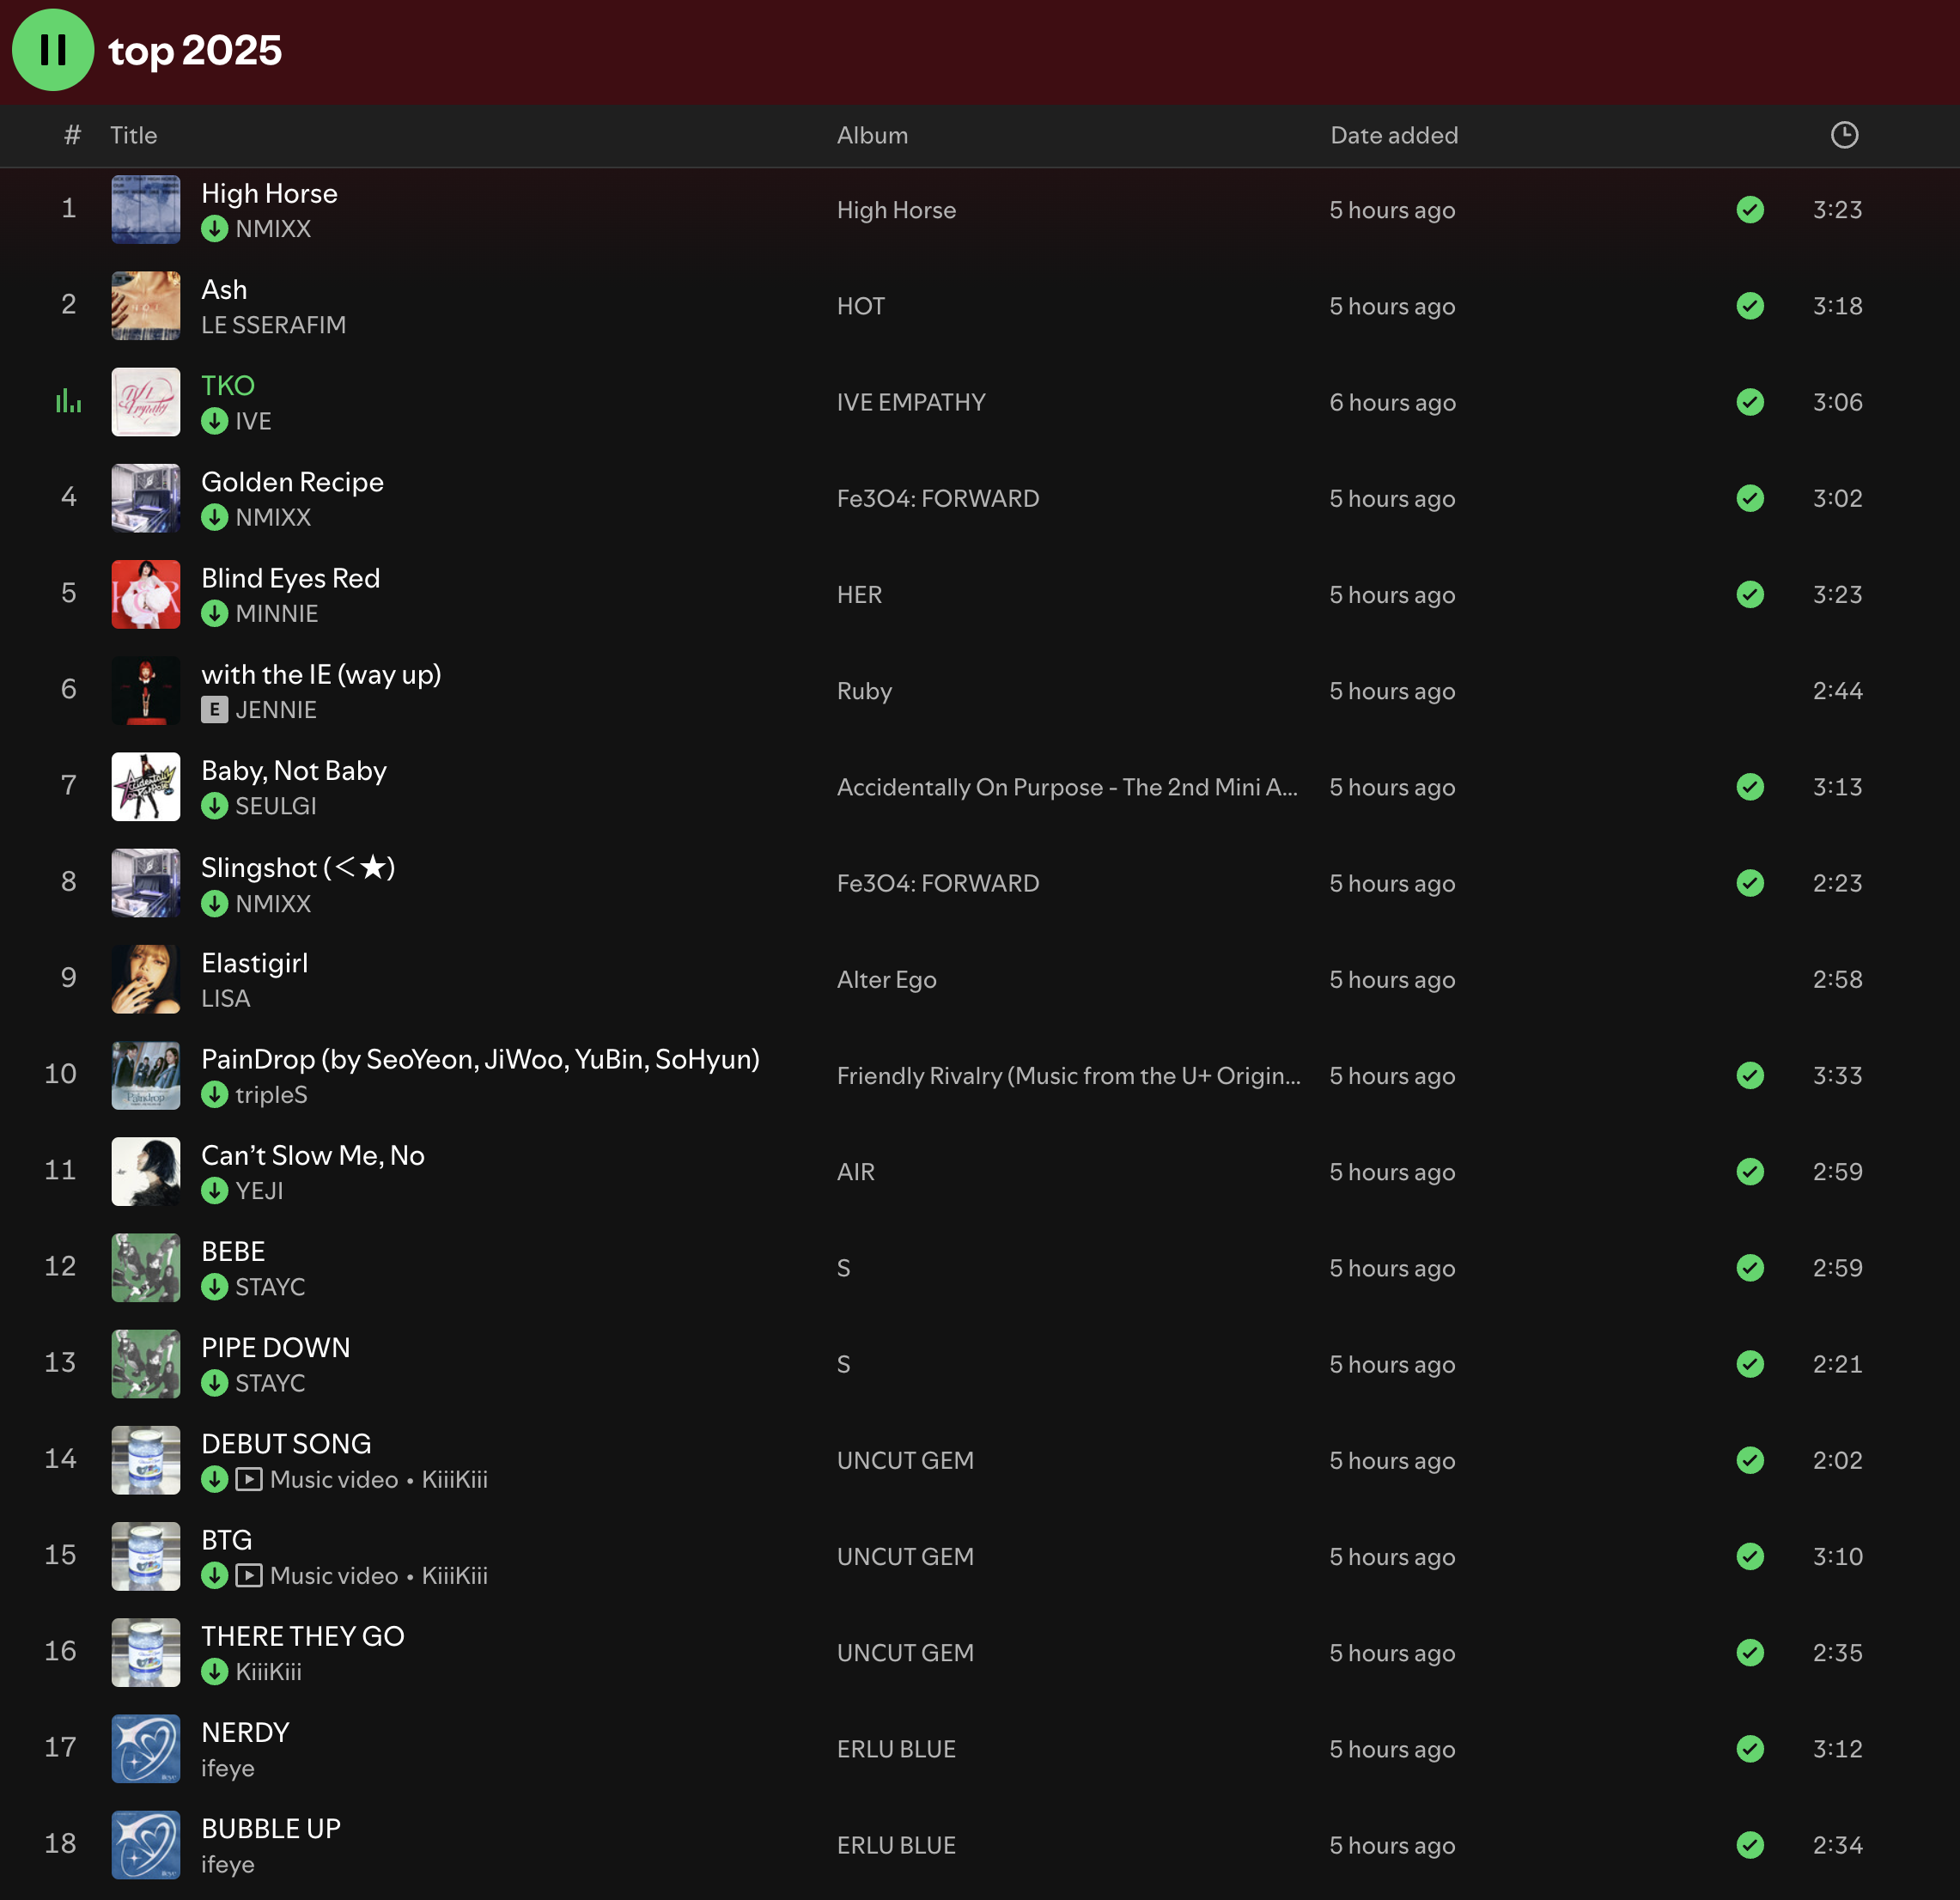
Task: Toggle liked checkmark for Baby, Not Baby
Action: click(1750, 787)
